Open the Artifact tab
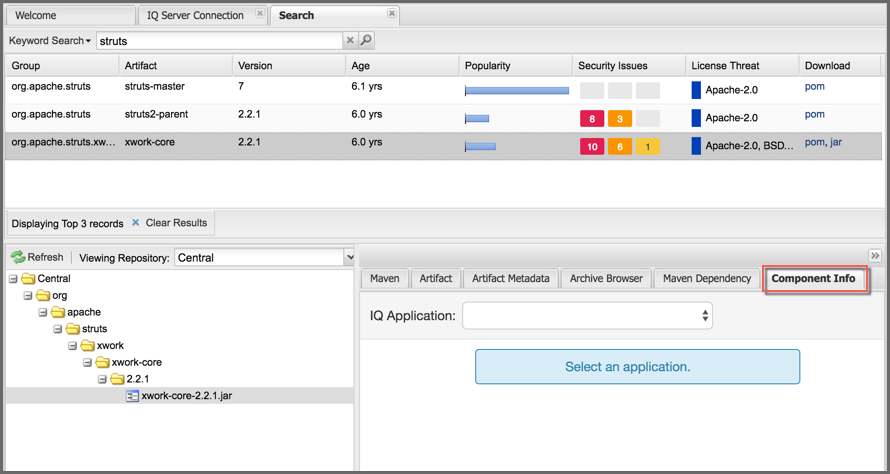Viewport: 890px width, 474px height. pos(436,279)
